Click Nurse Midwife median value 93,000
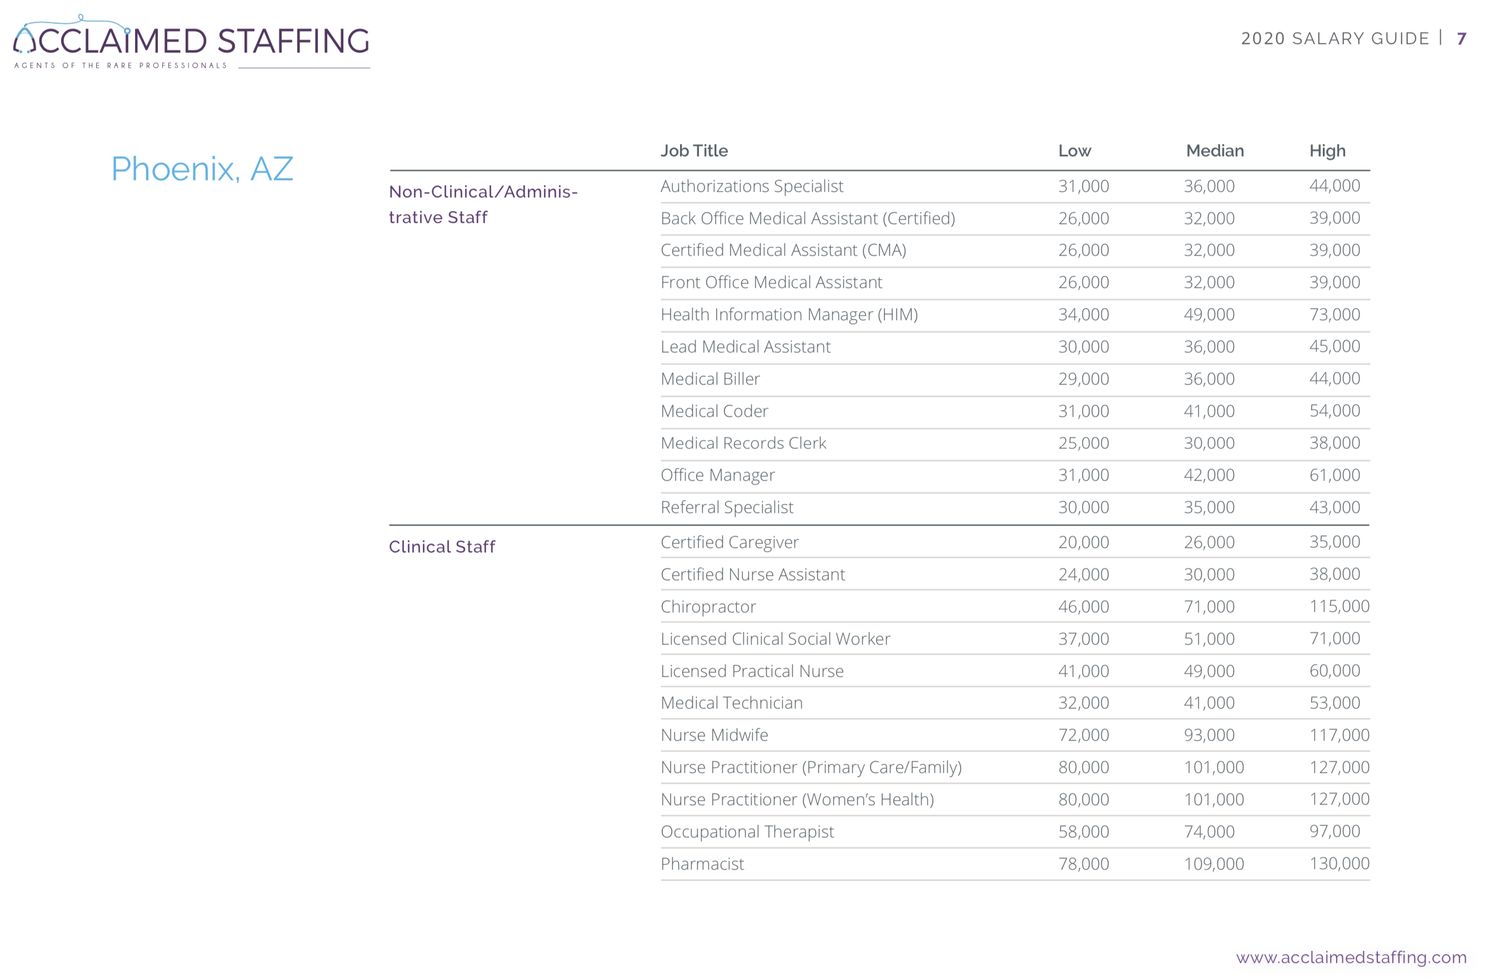1500x980 pixels. click(1209, 735)
